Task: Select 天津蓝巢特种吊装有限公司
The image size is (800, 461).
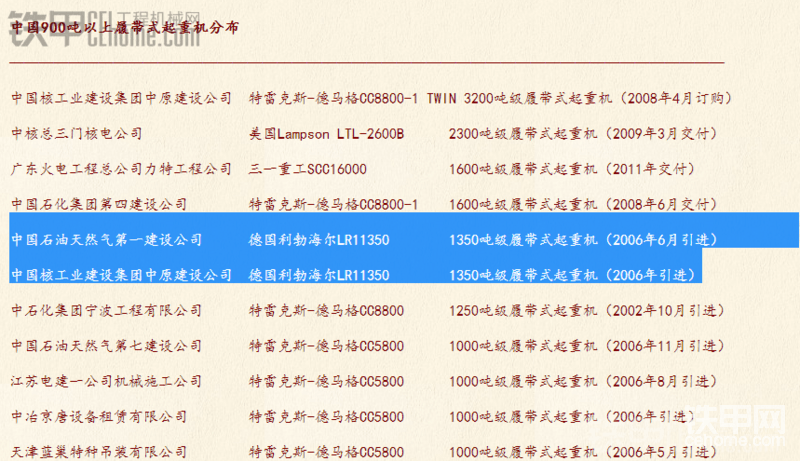Action: click(99, 452)
